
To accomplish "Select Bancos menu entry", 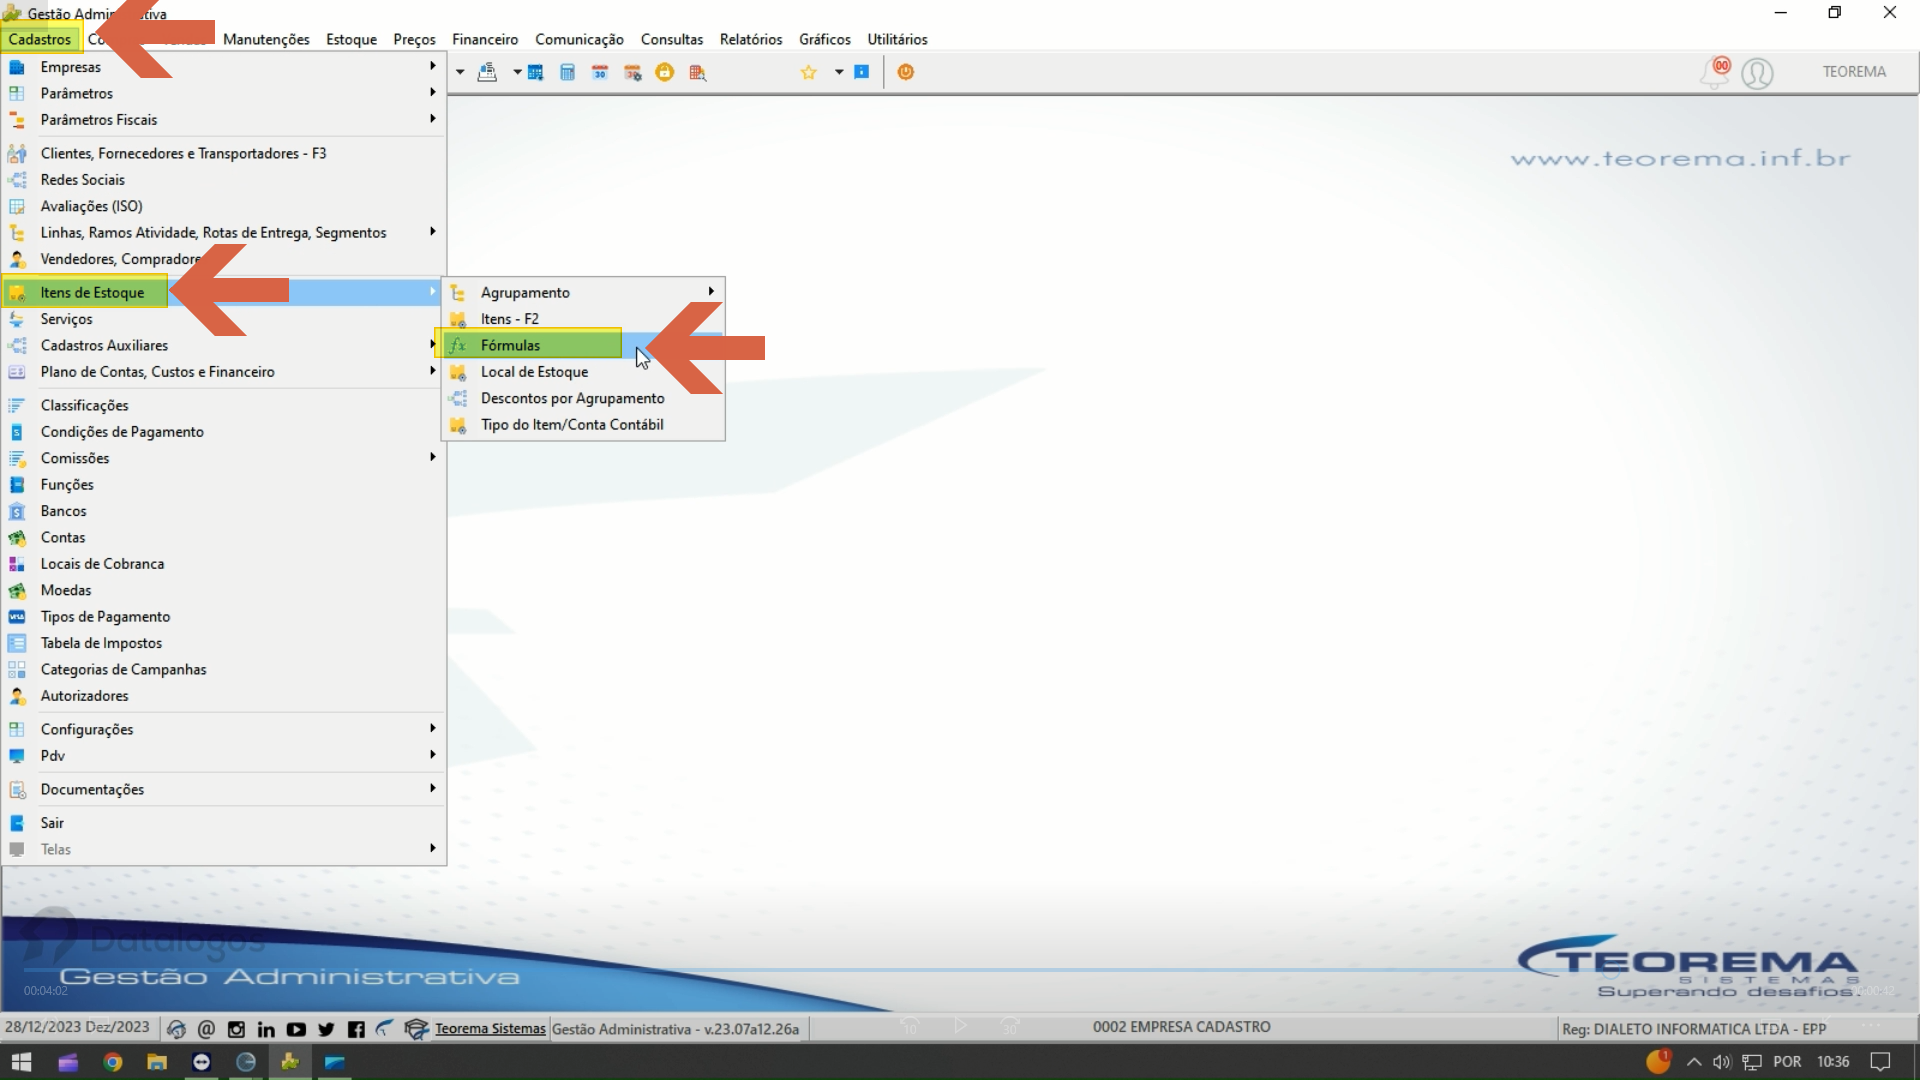I will coord(223,511).
